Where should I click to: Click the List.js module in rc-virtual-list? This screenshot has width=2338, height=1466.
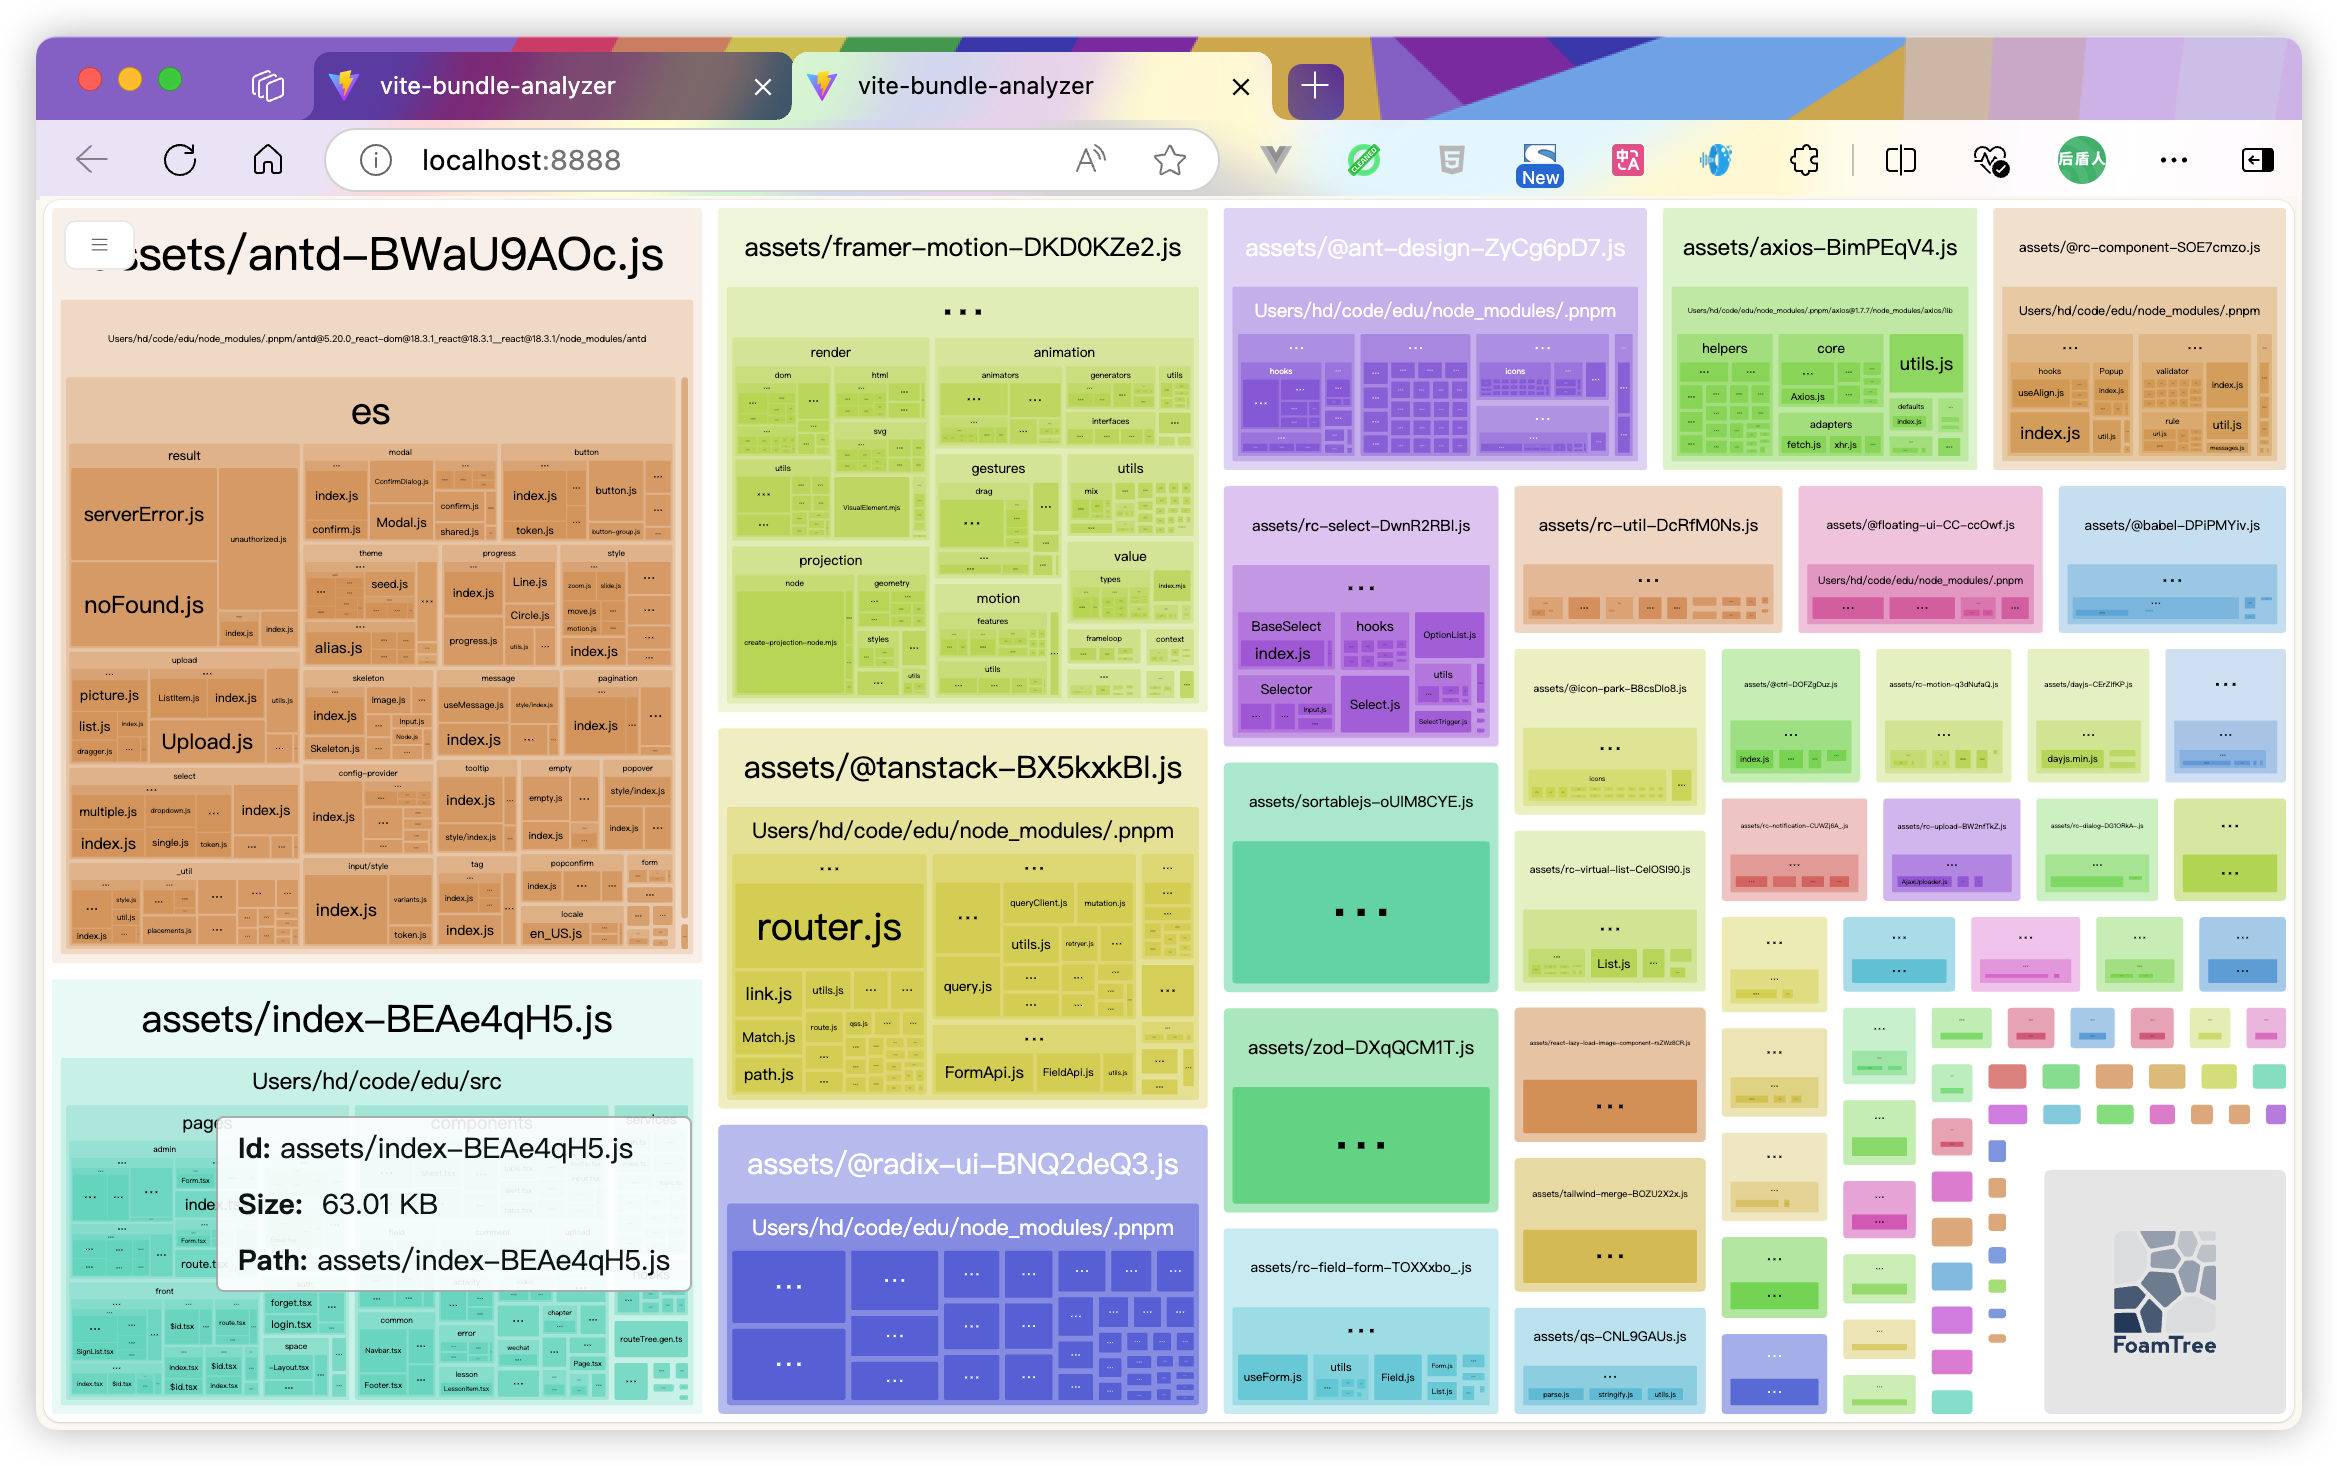point(1613,964)
